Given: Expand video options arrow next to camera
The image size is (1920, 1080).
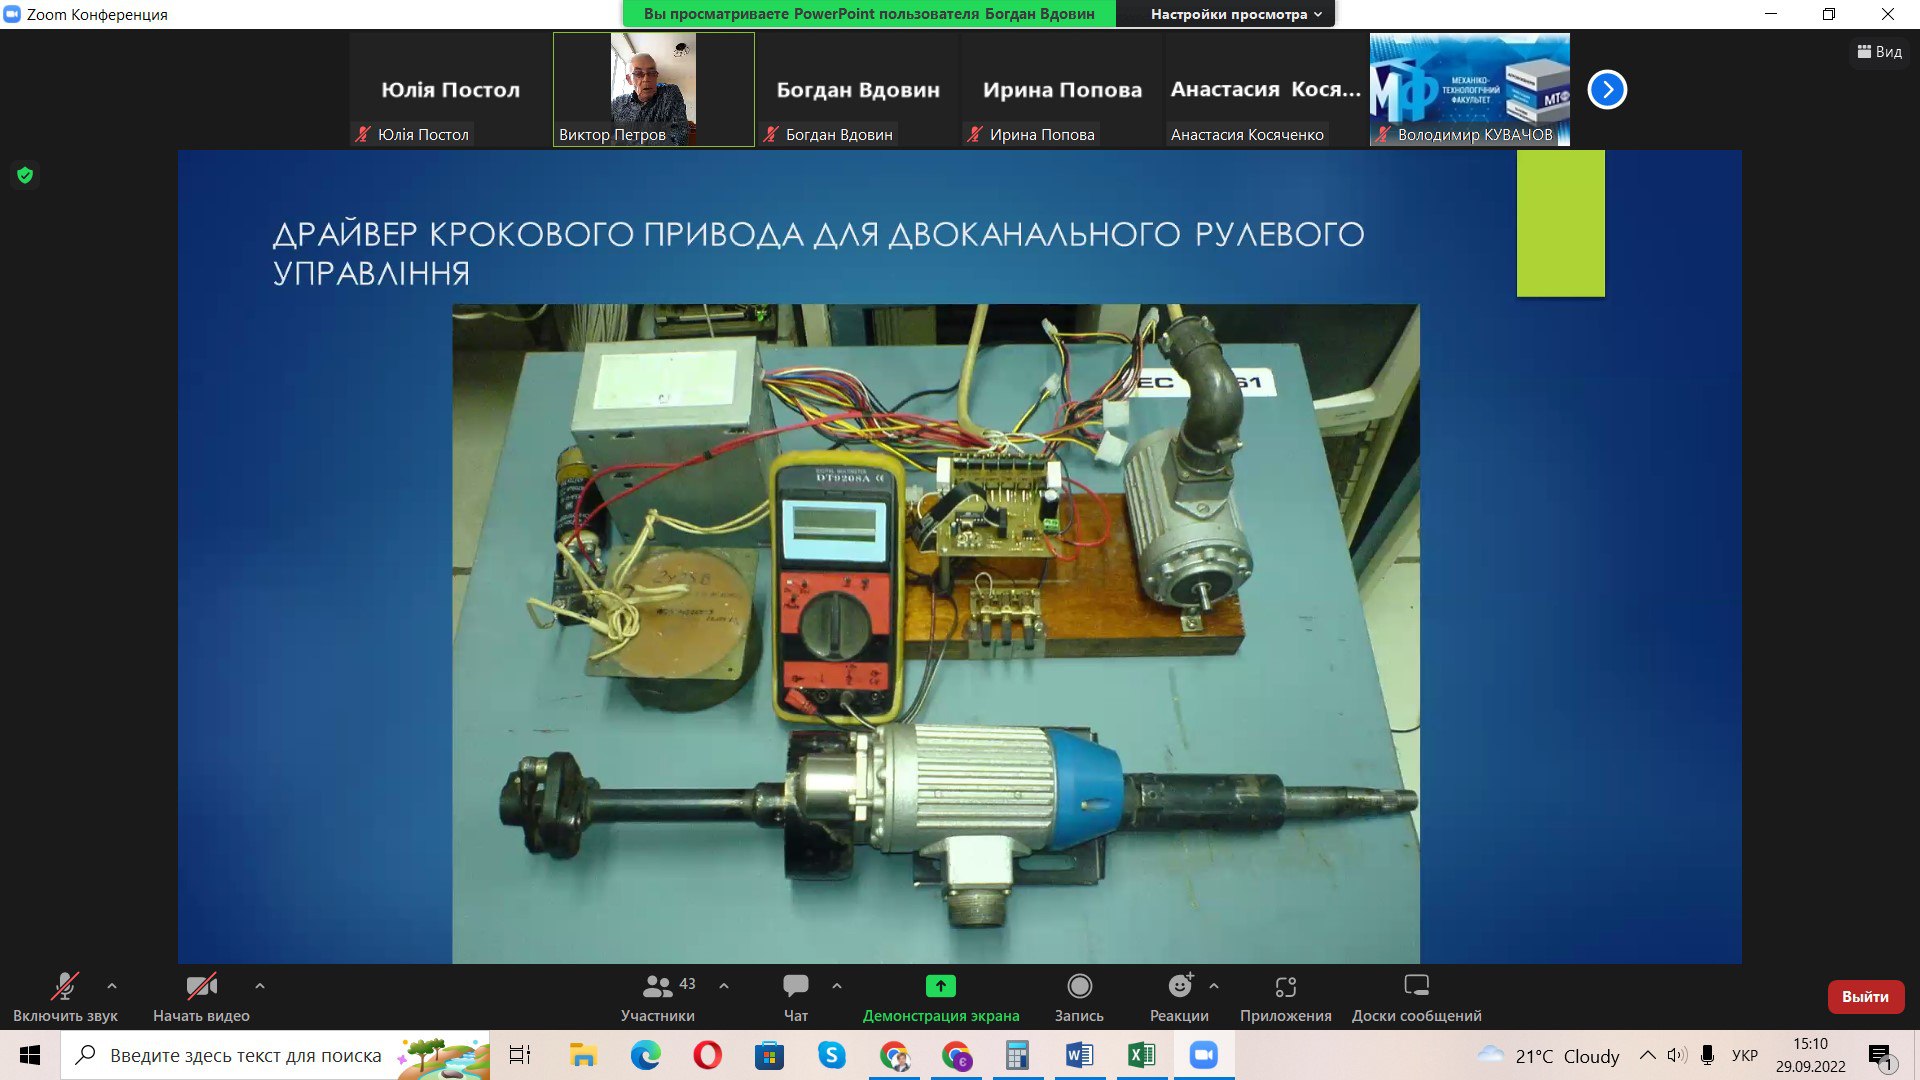Looking at the screenshot, I should tap(260, 986).
